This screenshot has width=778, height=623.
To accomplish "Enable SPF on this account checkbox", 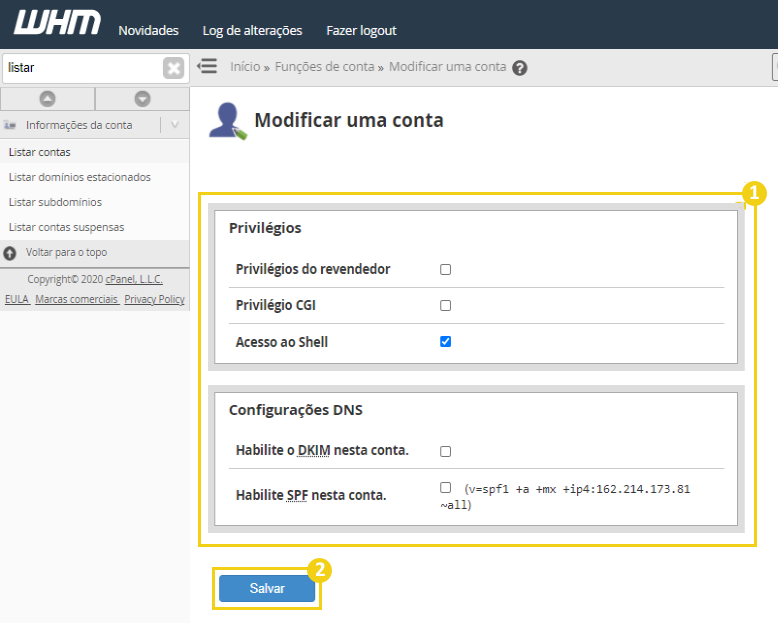I will pos(446,488).
